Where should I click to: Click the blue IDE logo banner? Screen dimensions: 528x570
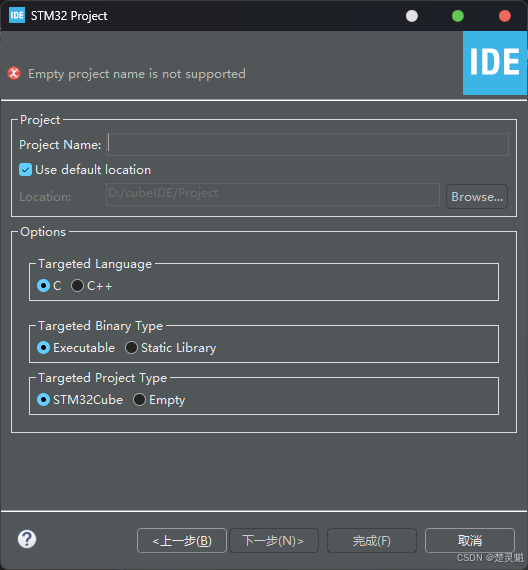tap(495, 63)
